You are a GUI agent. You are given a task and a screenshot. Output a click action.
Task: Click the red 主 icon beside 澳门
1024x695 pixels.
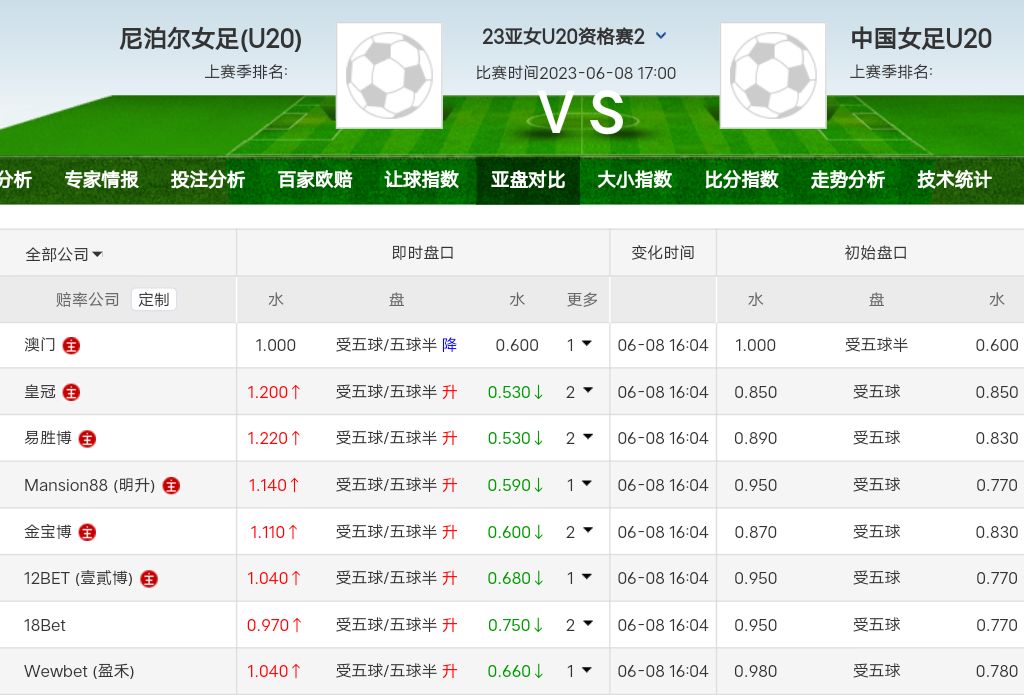71,346
